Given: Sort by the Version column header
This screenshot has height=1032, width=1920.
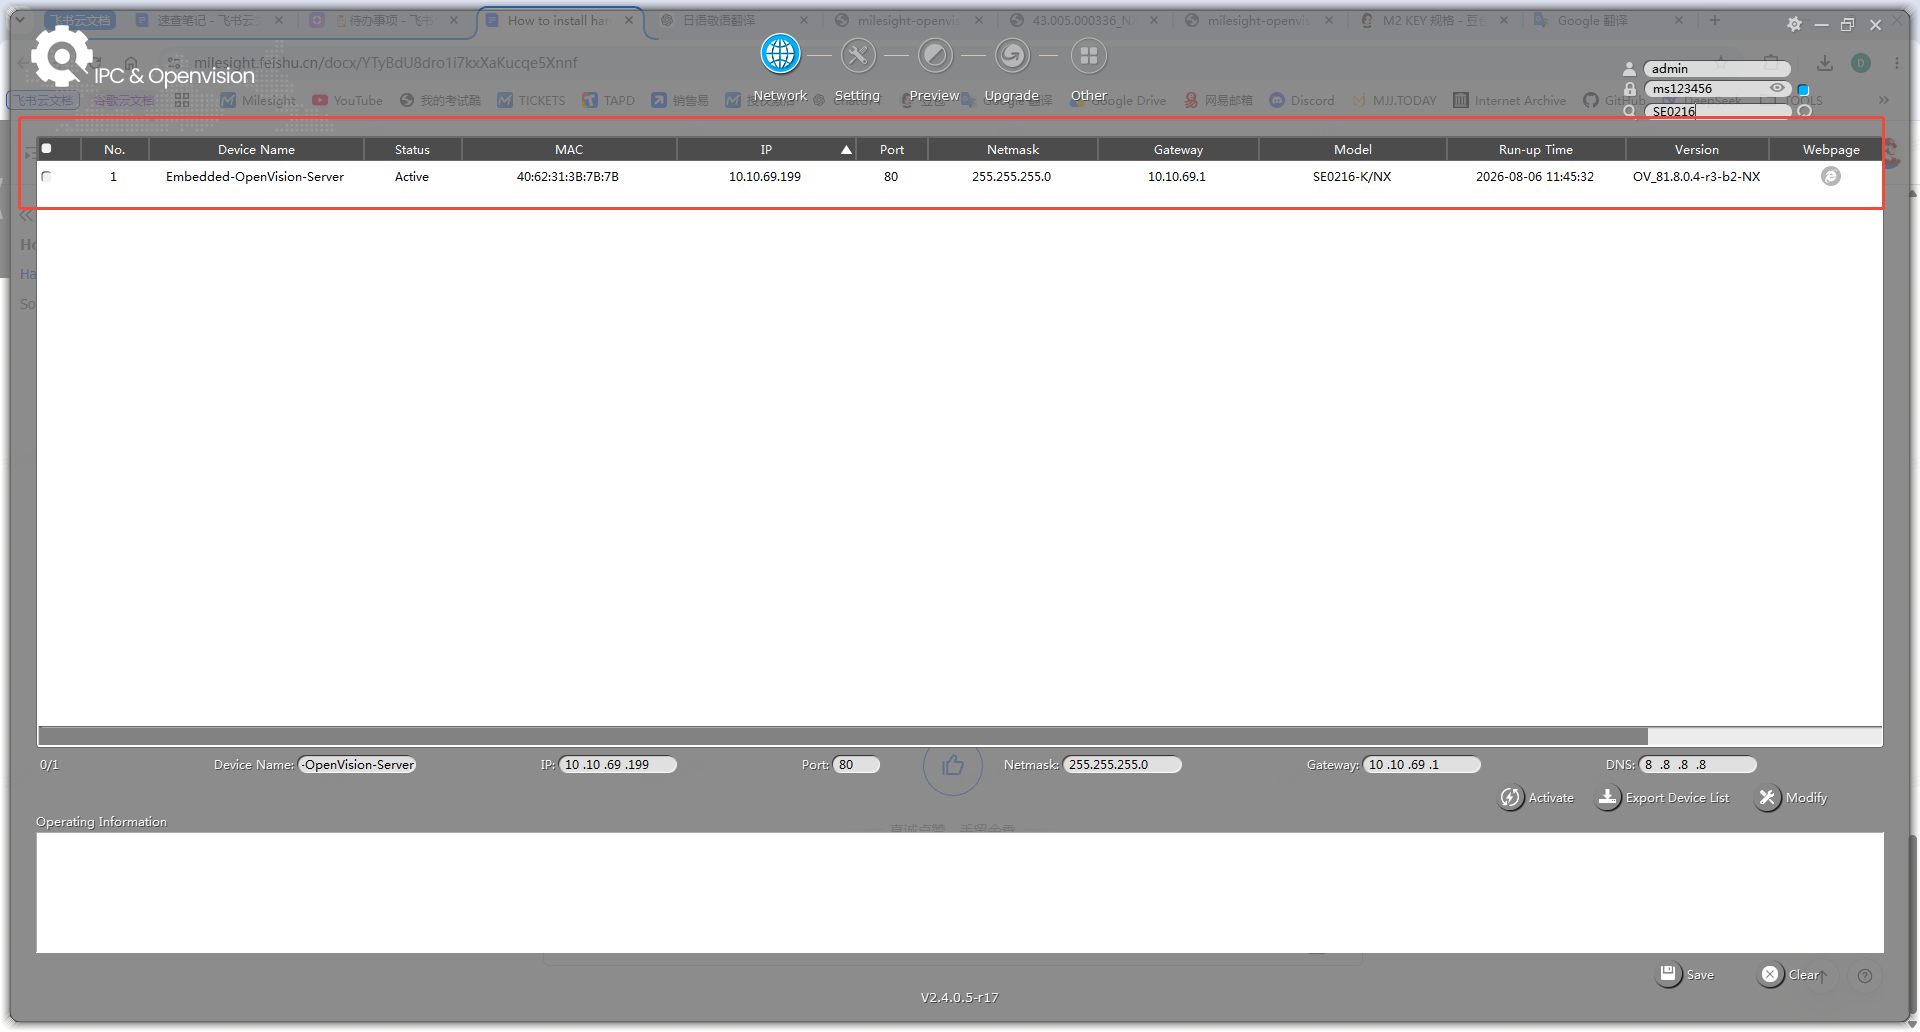Looking at the screenshot, I should tap(1697, 149).
